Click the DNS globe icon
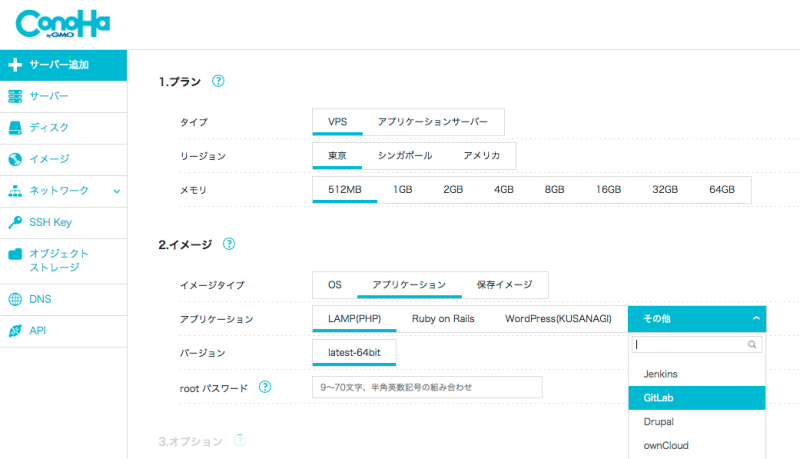 point(15,299)
